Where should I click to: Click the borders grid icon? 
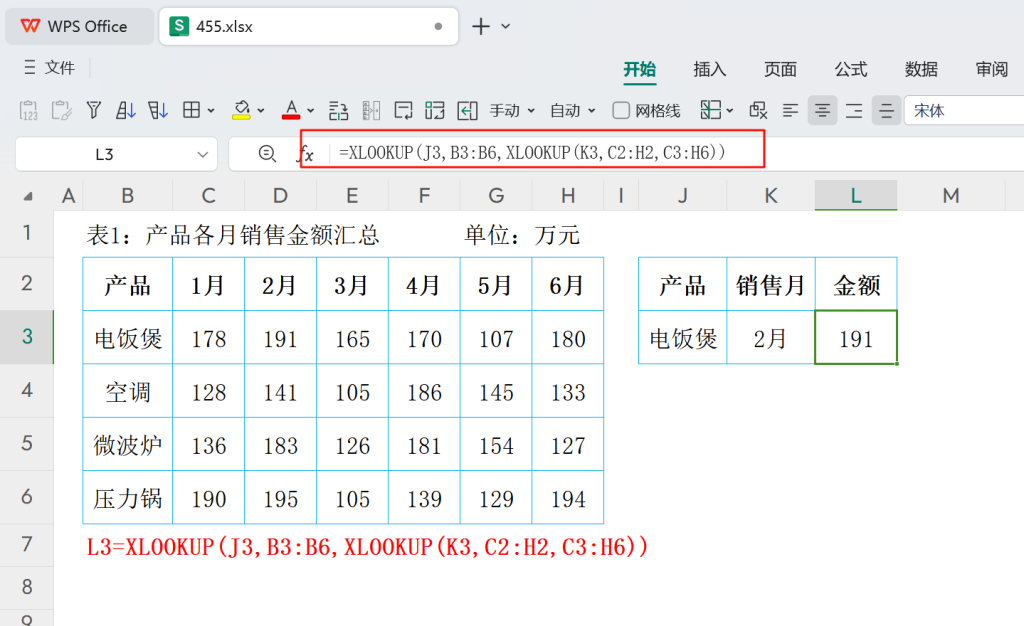pyautogui.click(x=191, y=110)
